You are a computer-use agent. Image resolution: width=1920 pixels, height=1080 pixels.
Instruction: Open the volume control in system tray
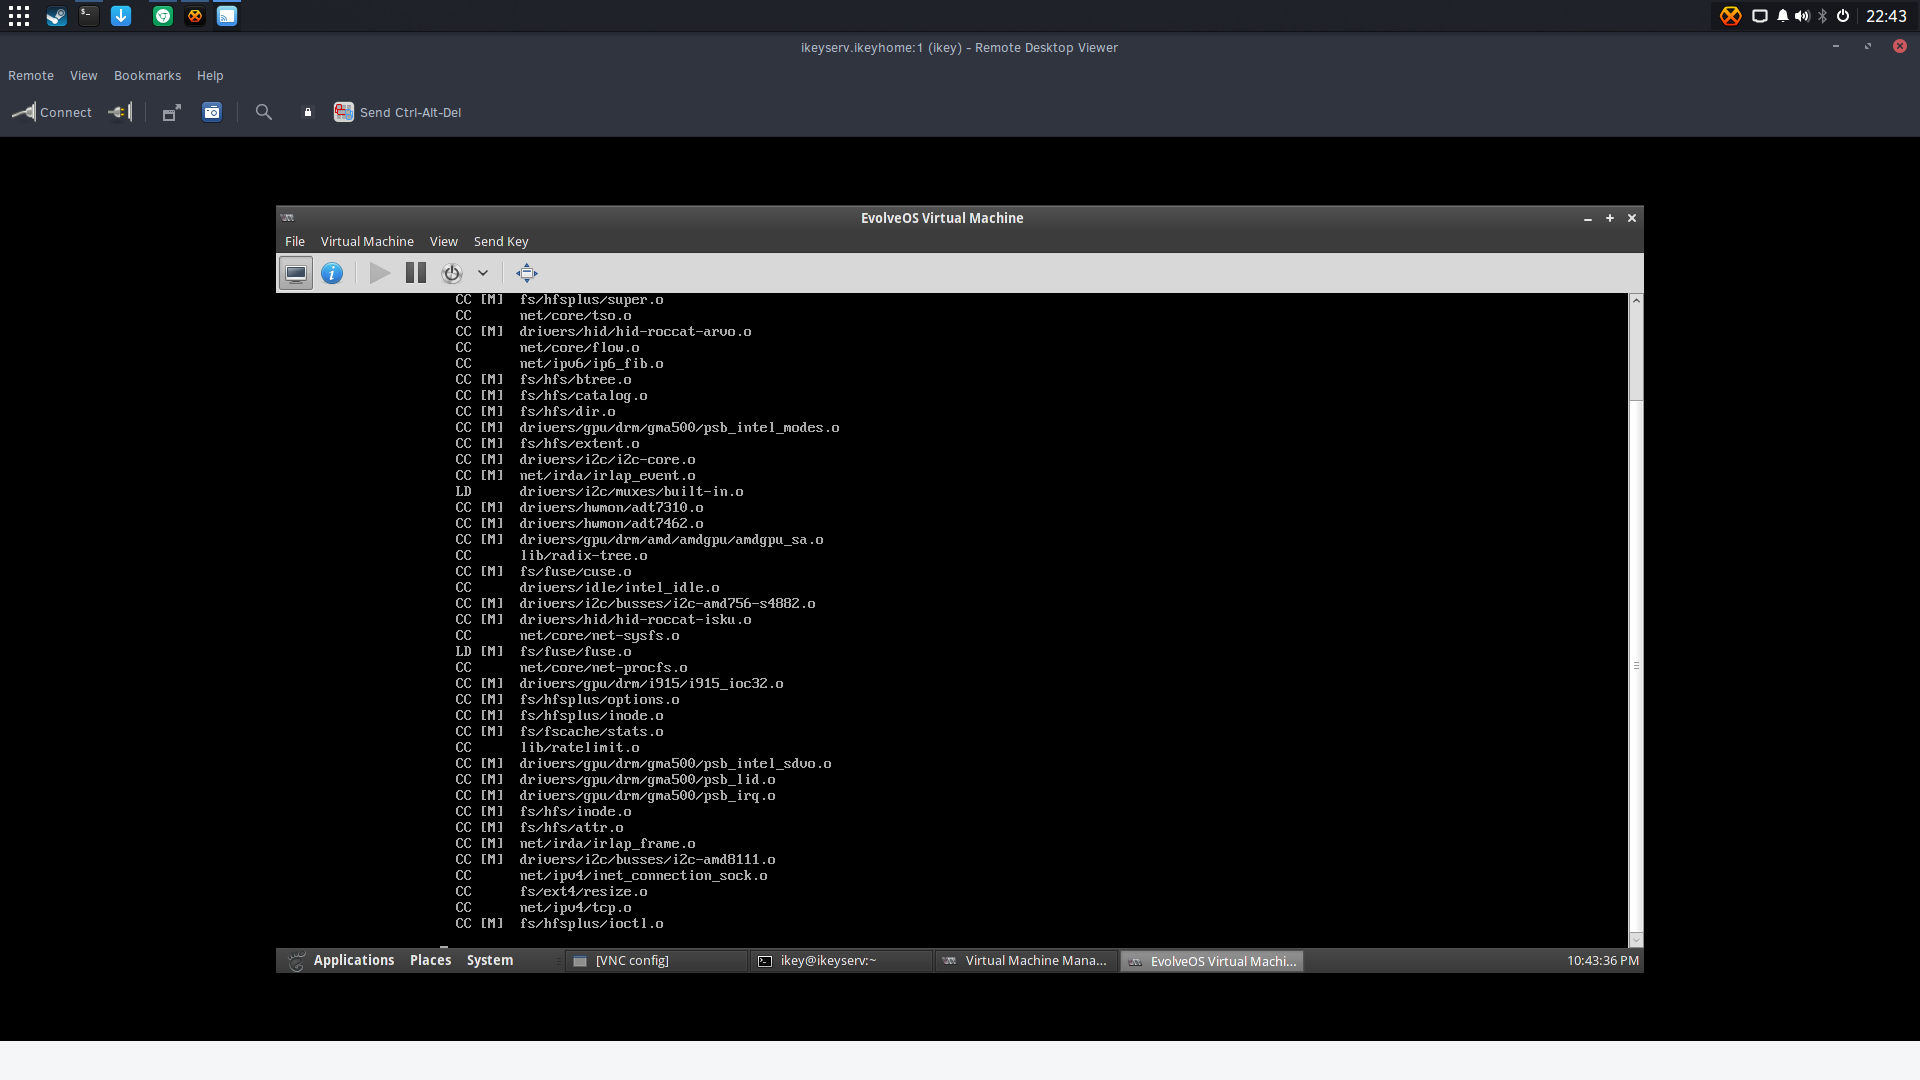coord(1802,16)
